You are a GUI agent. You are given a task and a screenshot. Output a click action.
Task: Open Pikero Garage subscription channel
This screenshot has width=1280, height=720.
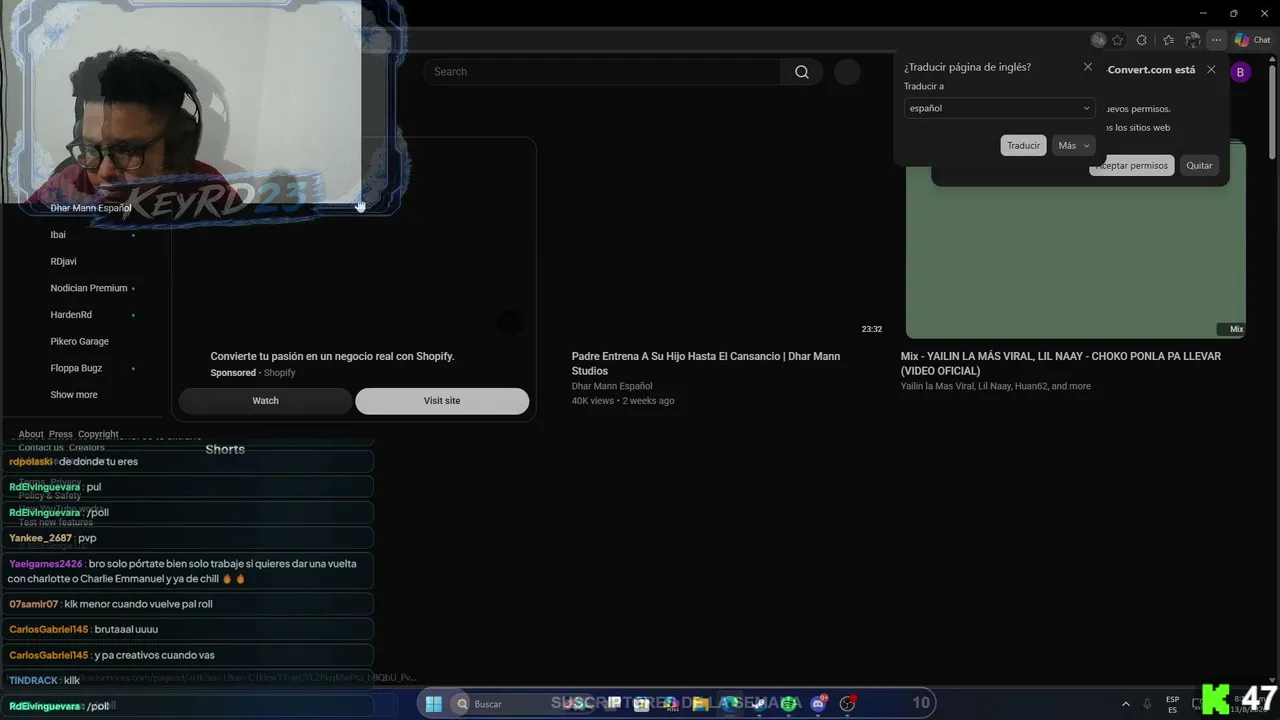pyautogui.click(x=80, y=342)
